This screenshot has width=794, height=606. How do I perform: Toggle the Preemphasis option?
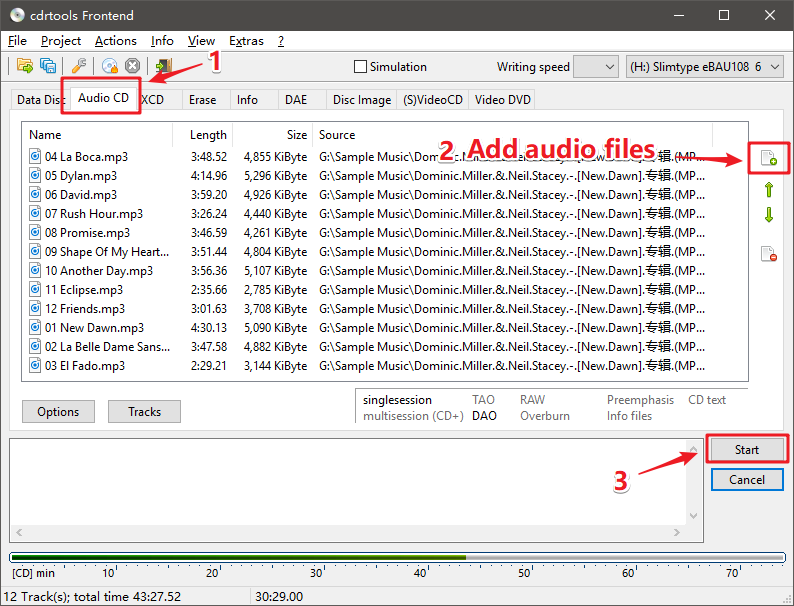point(640,400)
